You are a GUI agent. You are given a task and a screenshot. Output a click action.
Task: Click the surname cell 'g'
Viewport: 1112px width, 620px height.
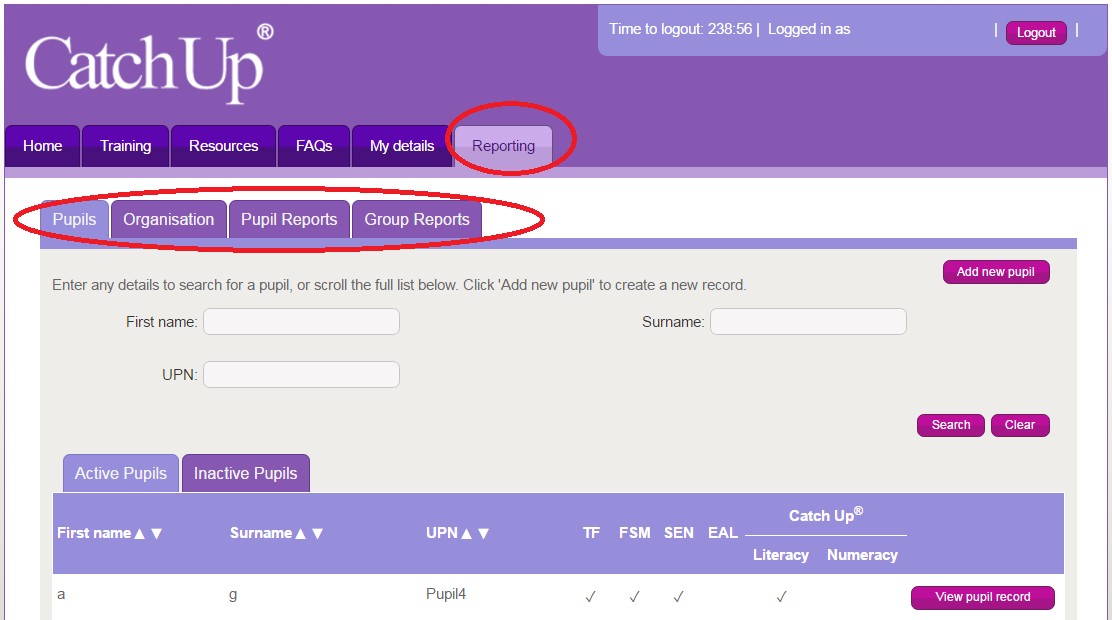(x=233, y=595)
